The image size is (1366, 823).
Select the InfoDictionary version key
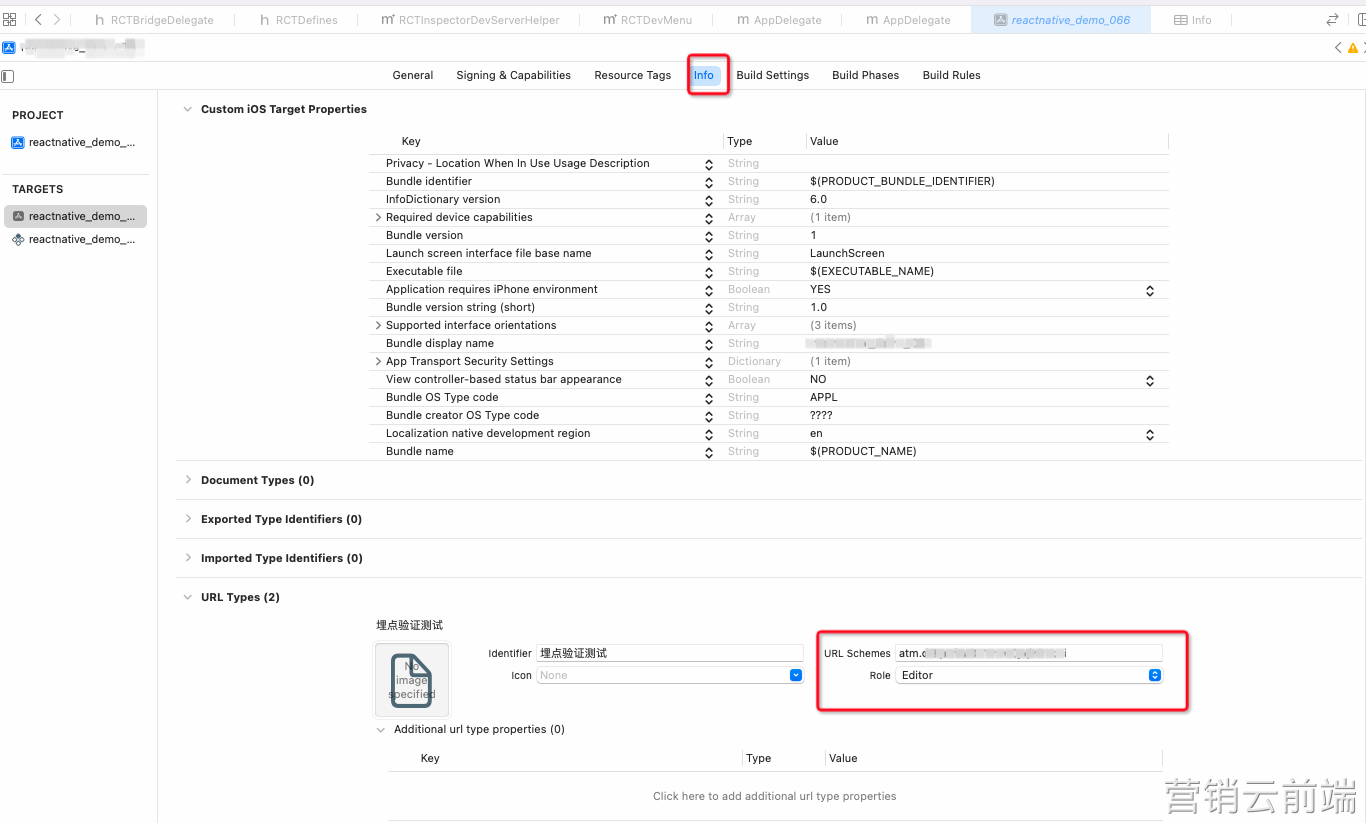click(x=443, y=199)
